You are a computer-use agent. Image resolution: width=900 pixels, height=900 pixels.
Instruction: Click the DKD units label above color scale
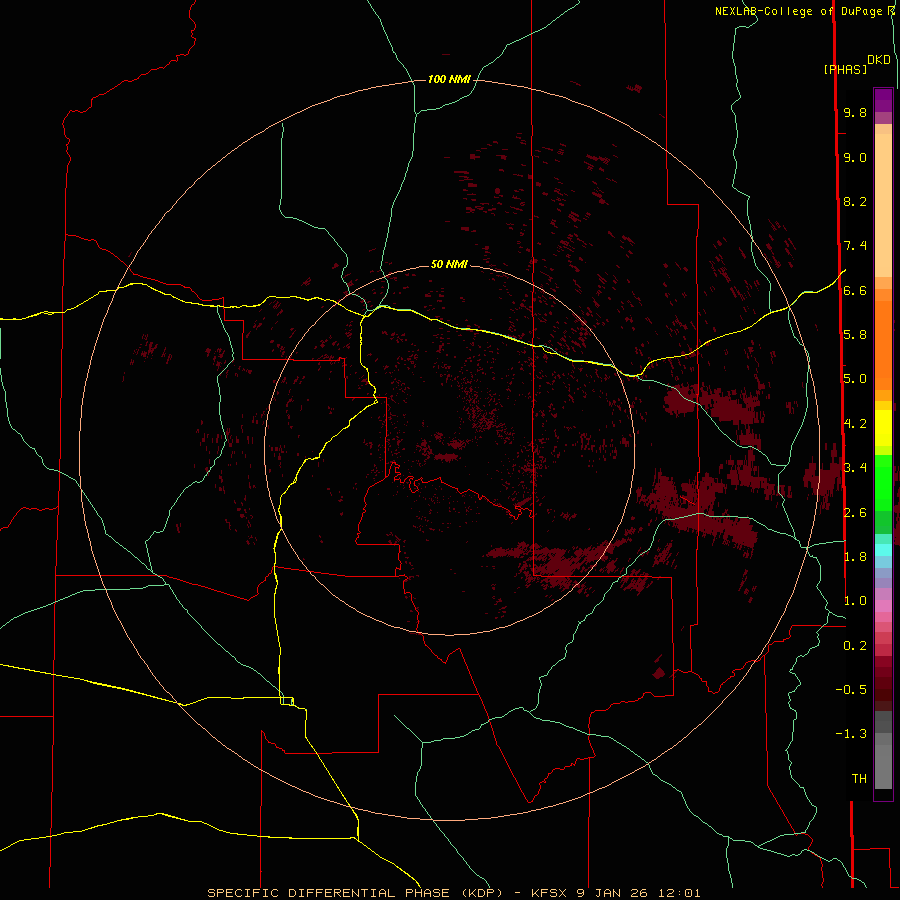click(879, 60)
